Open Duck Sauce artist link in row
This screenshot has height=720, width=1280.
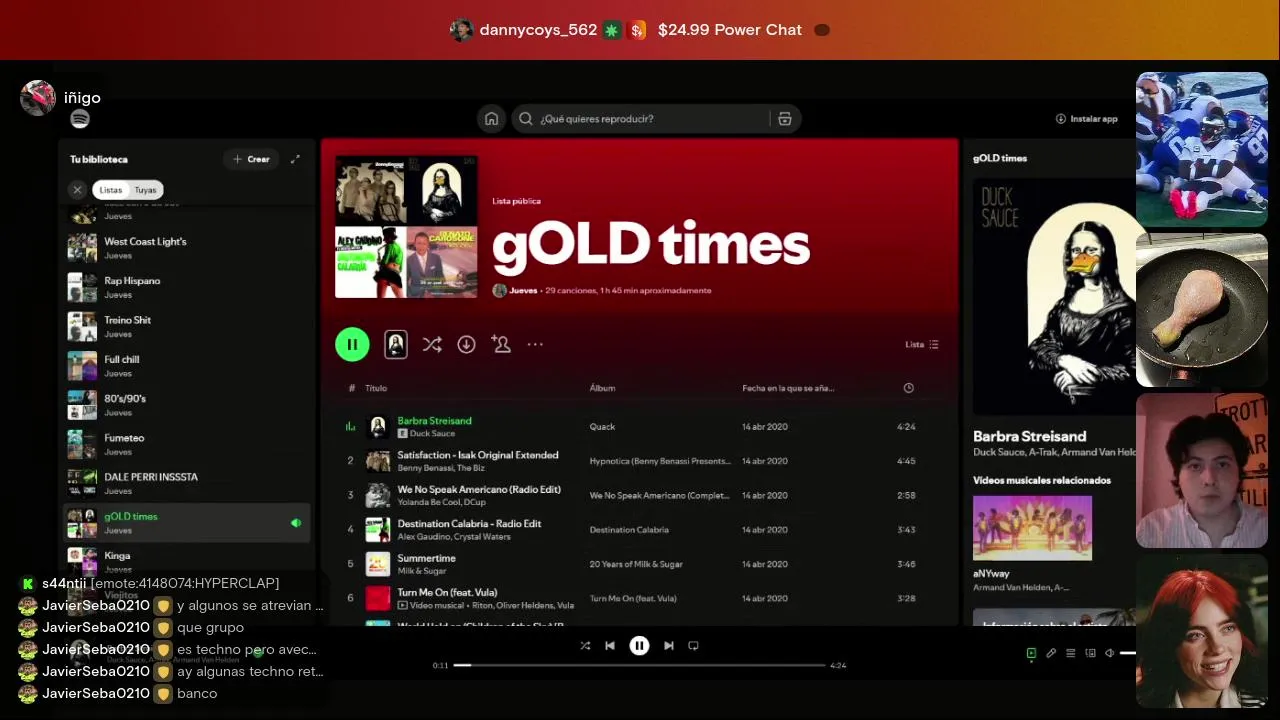[x=432, y=434]
